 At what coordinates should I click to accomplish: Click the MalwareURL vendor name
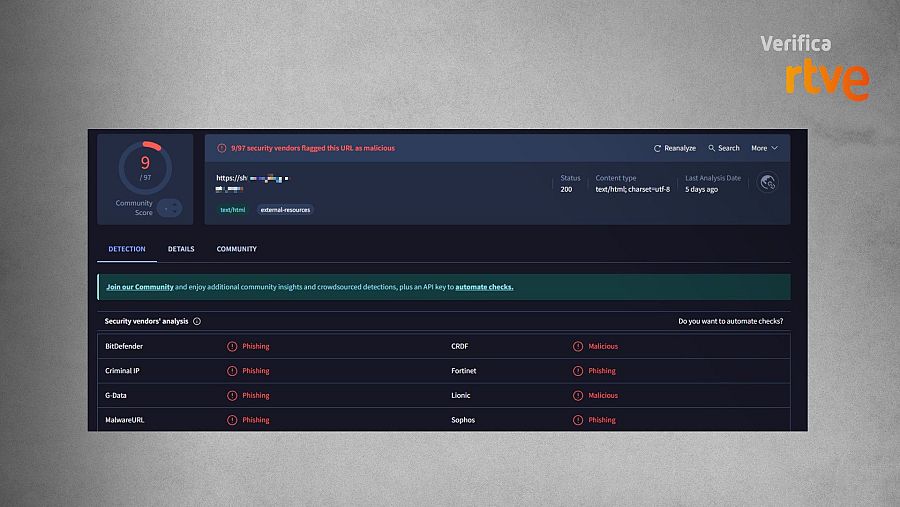pos(125,420)
